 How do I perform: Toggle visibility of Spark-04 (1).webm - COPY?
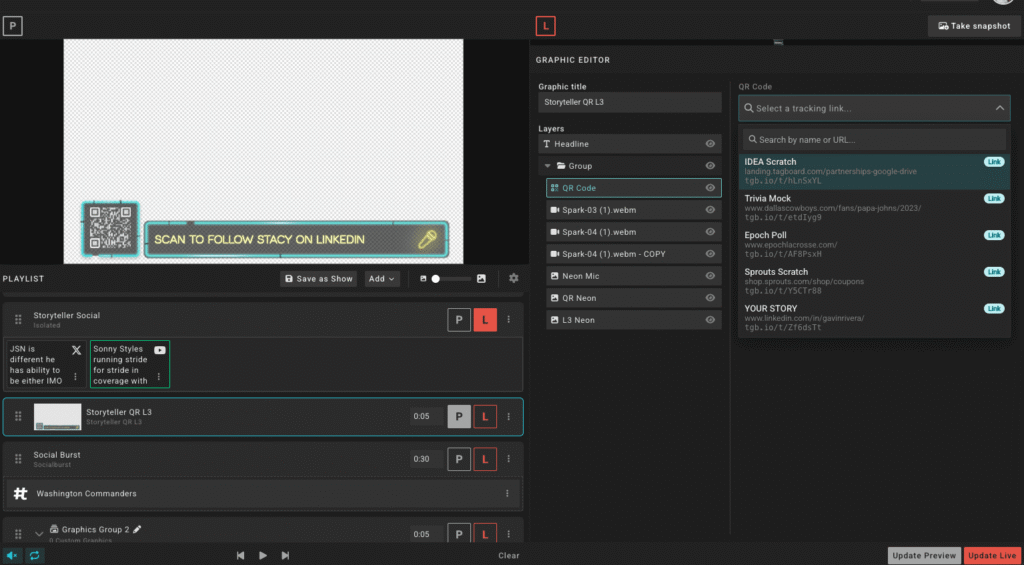point(710,254)
